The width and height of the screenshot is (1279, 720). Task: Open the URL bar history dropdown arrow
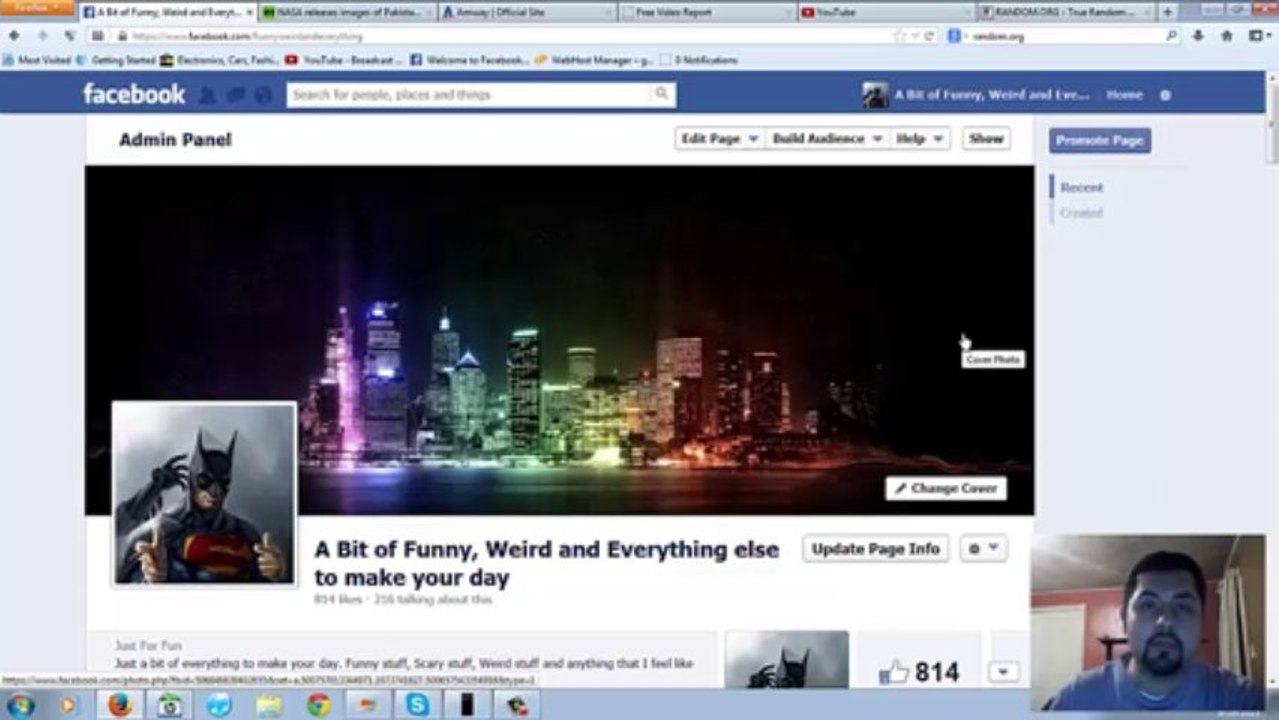[x=915, y=35]
